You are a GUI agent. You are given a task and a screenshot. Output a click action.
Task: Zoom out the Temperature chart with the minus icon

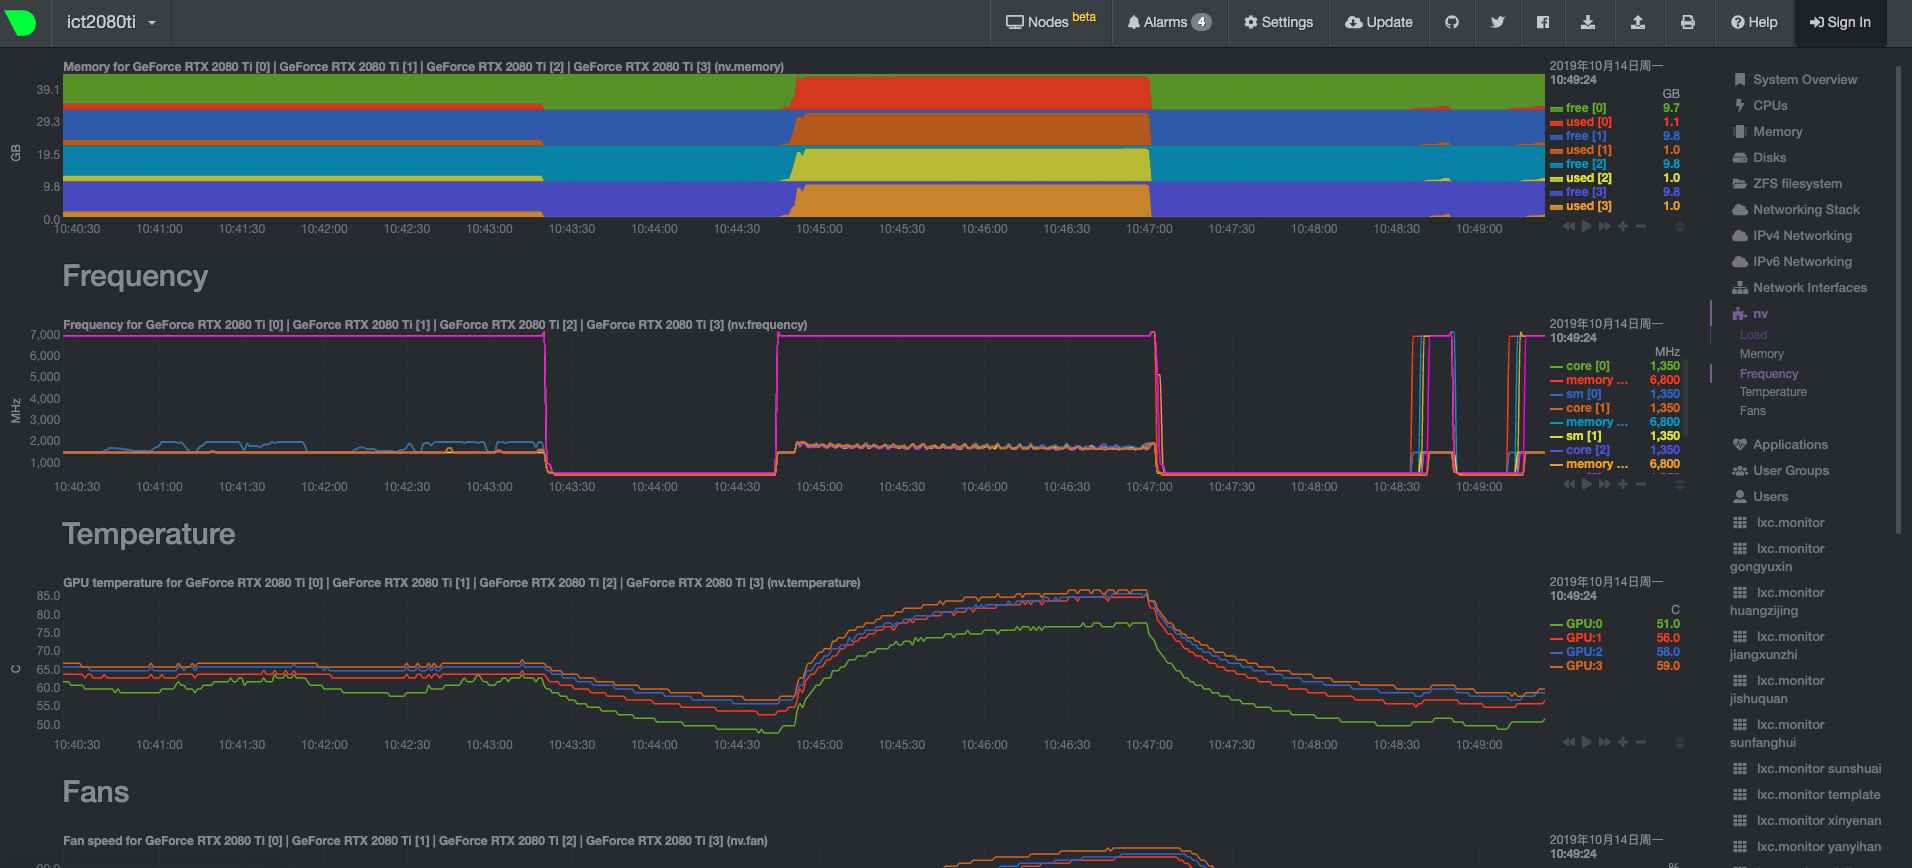[1641, 742]
